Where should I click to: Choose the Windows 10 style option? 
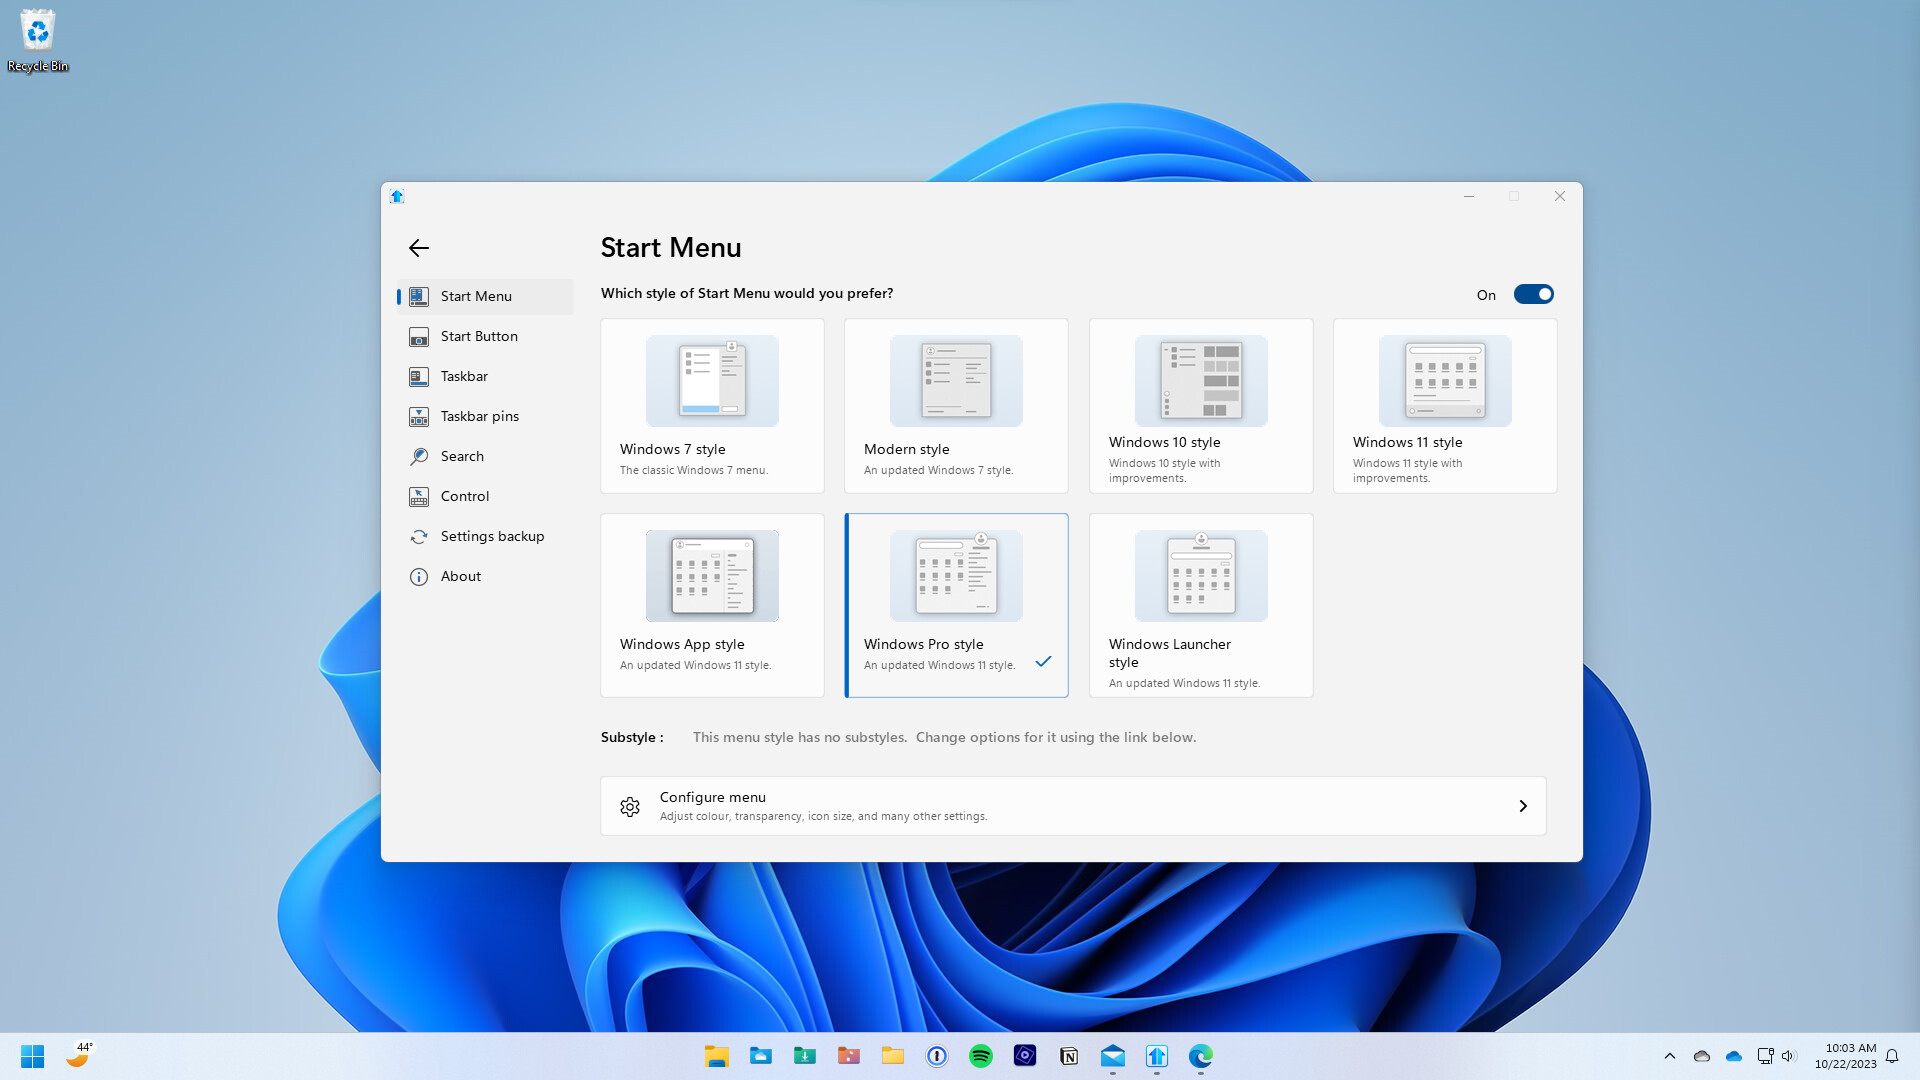(1200, 405)
